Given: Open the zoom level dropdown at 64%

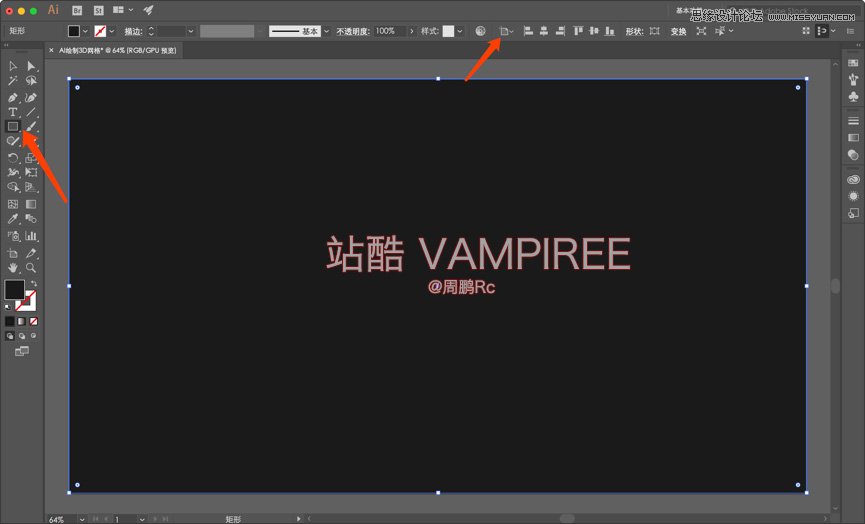Looking at the screenshot, I should [x=82, y=519].
